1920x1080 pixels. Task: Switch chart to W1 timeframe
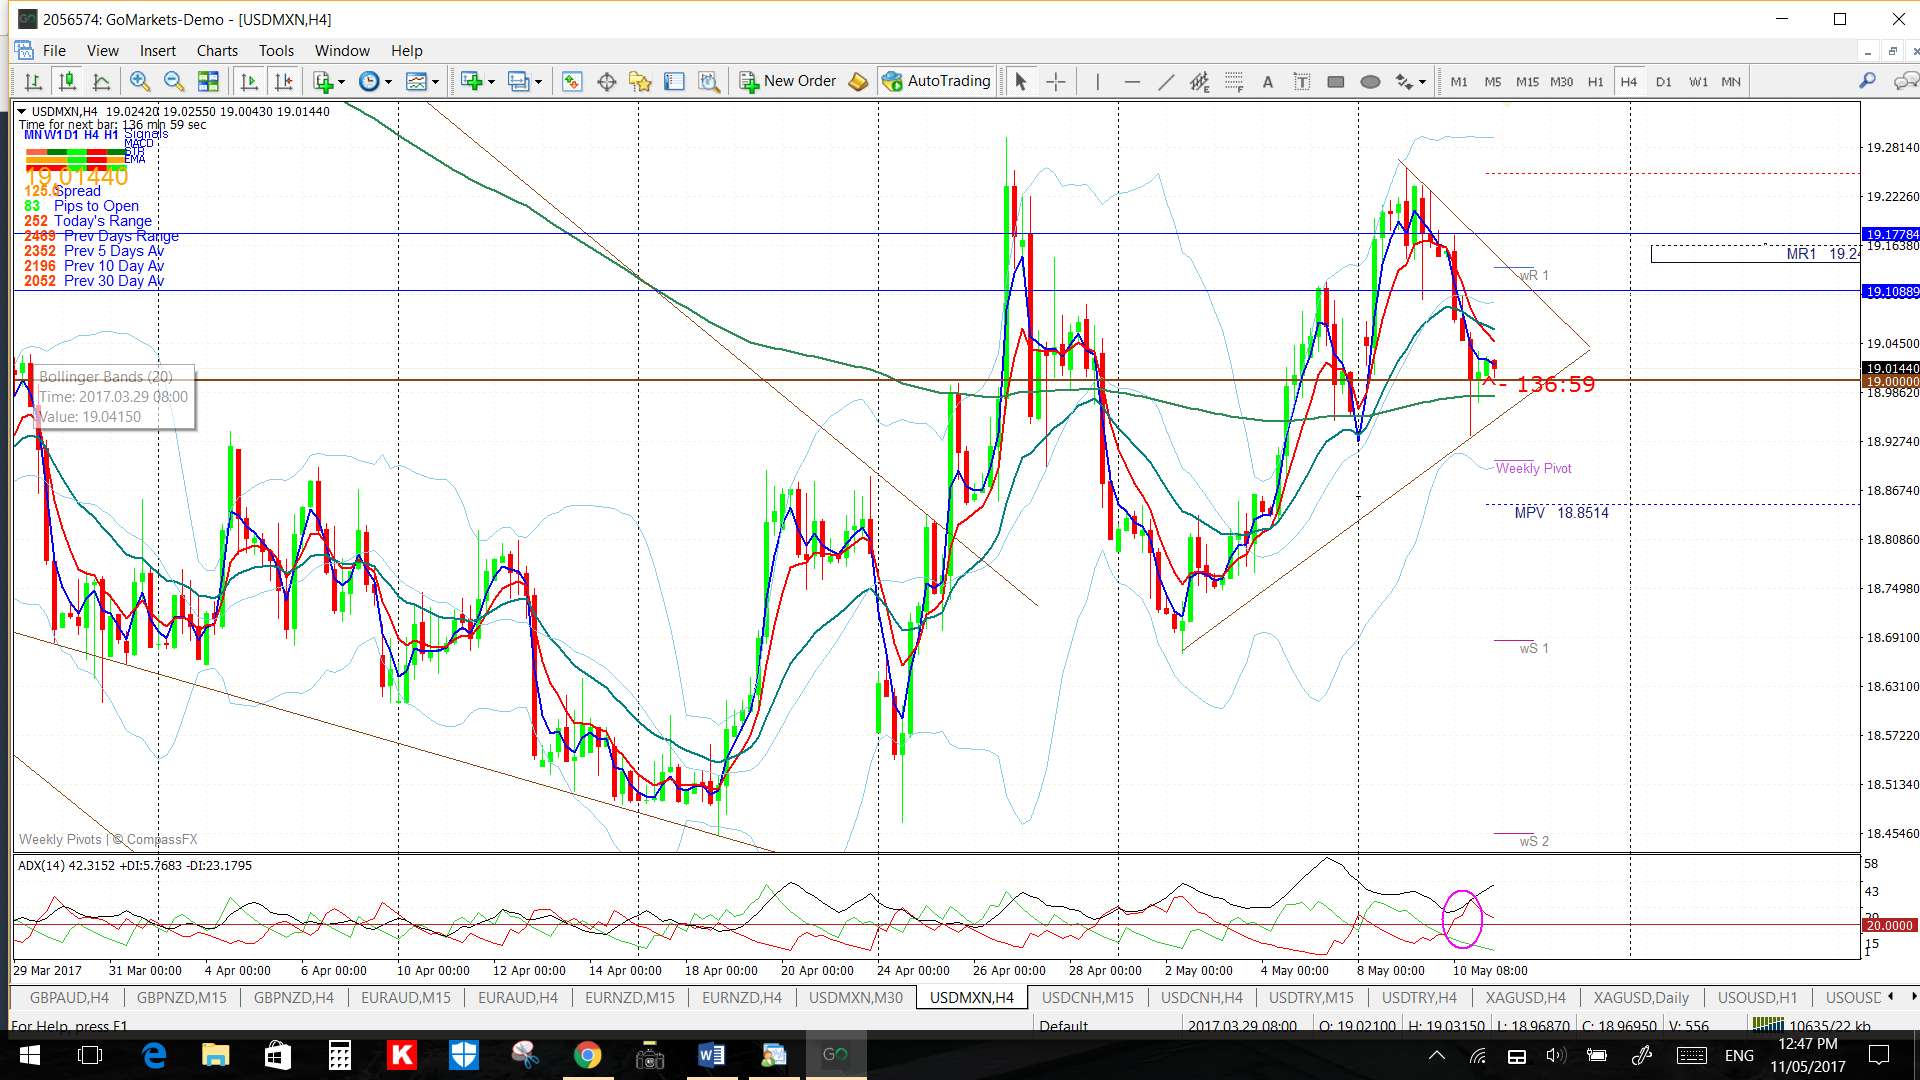click(1698, 82)
